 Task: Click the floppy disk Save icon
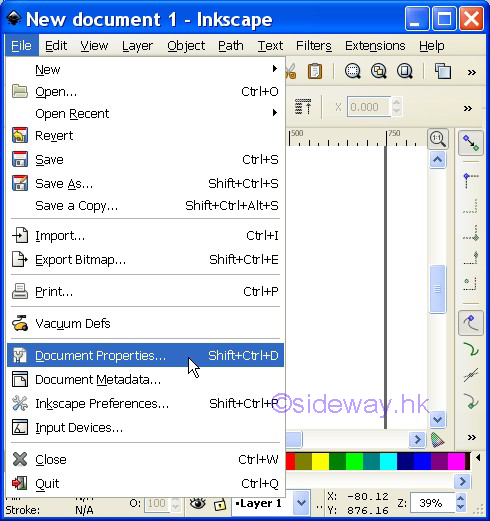tap(20, 159)
